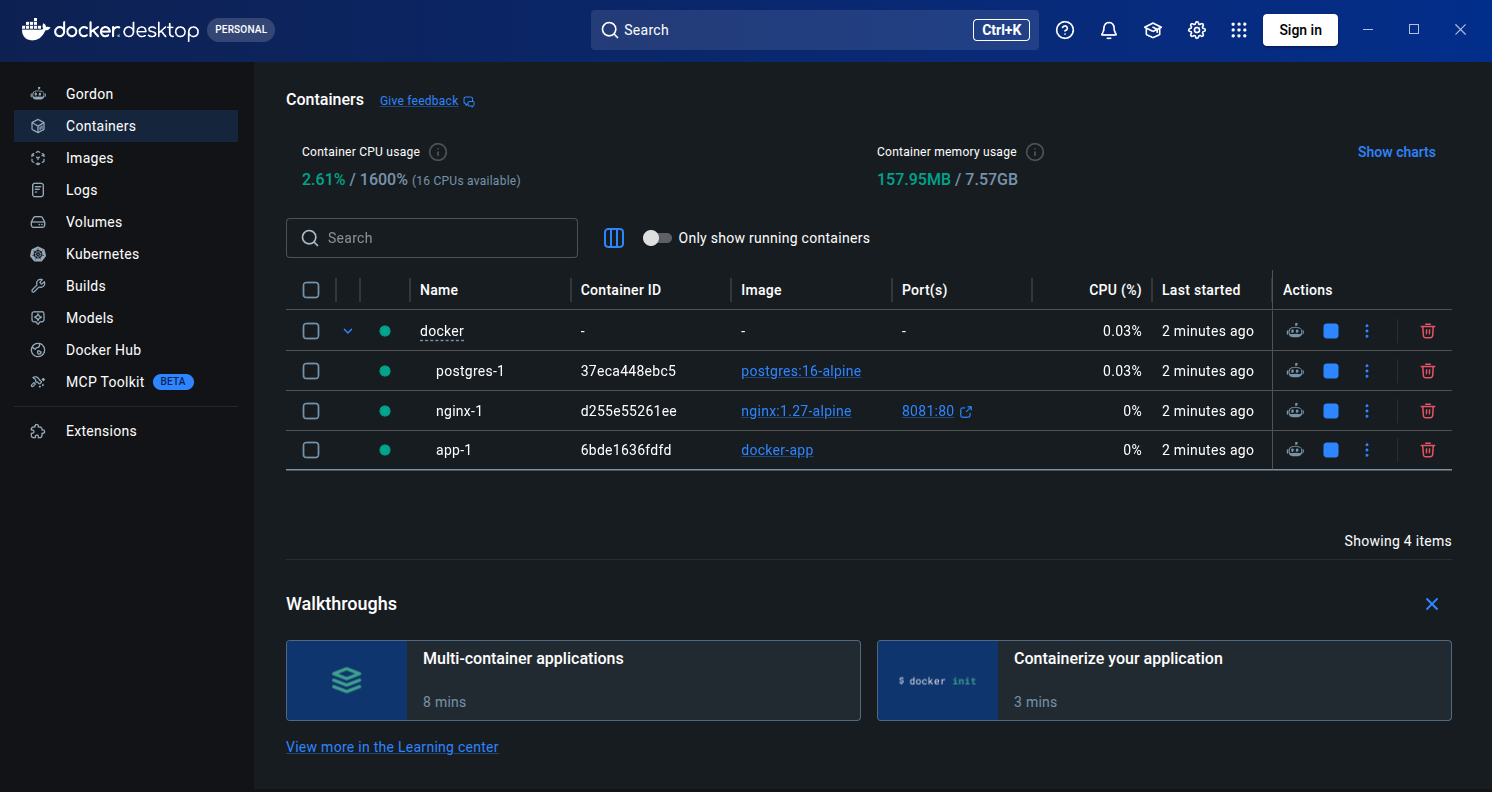Ask Gordon about nginx-1 container
This screenshot has width=1492, height=792.
pyautogui.click(x=1295, y=411)
